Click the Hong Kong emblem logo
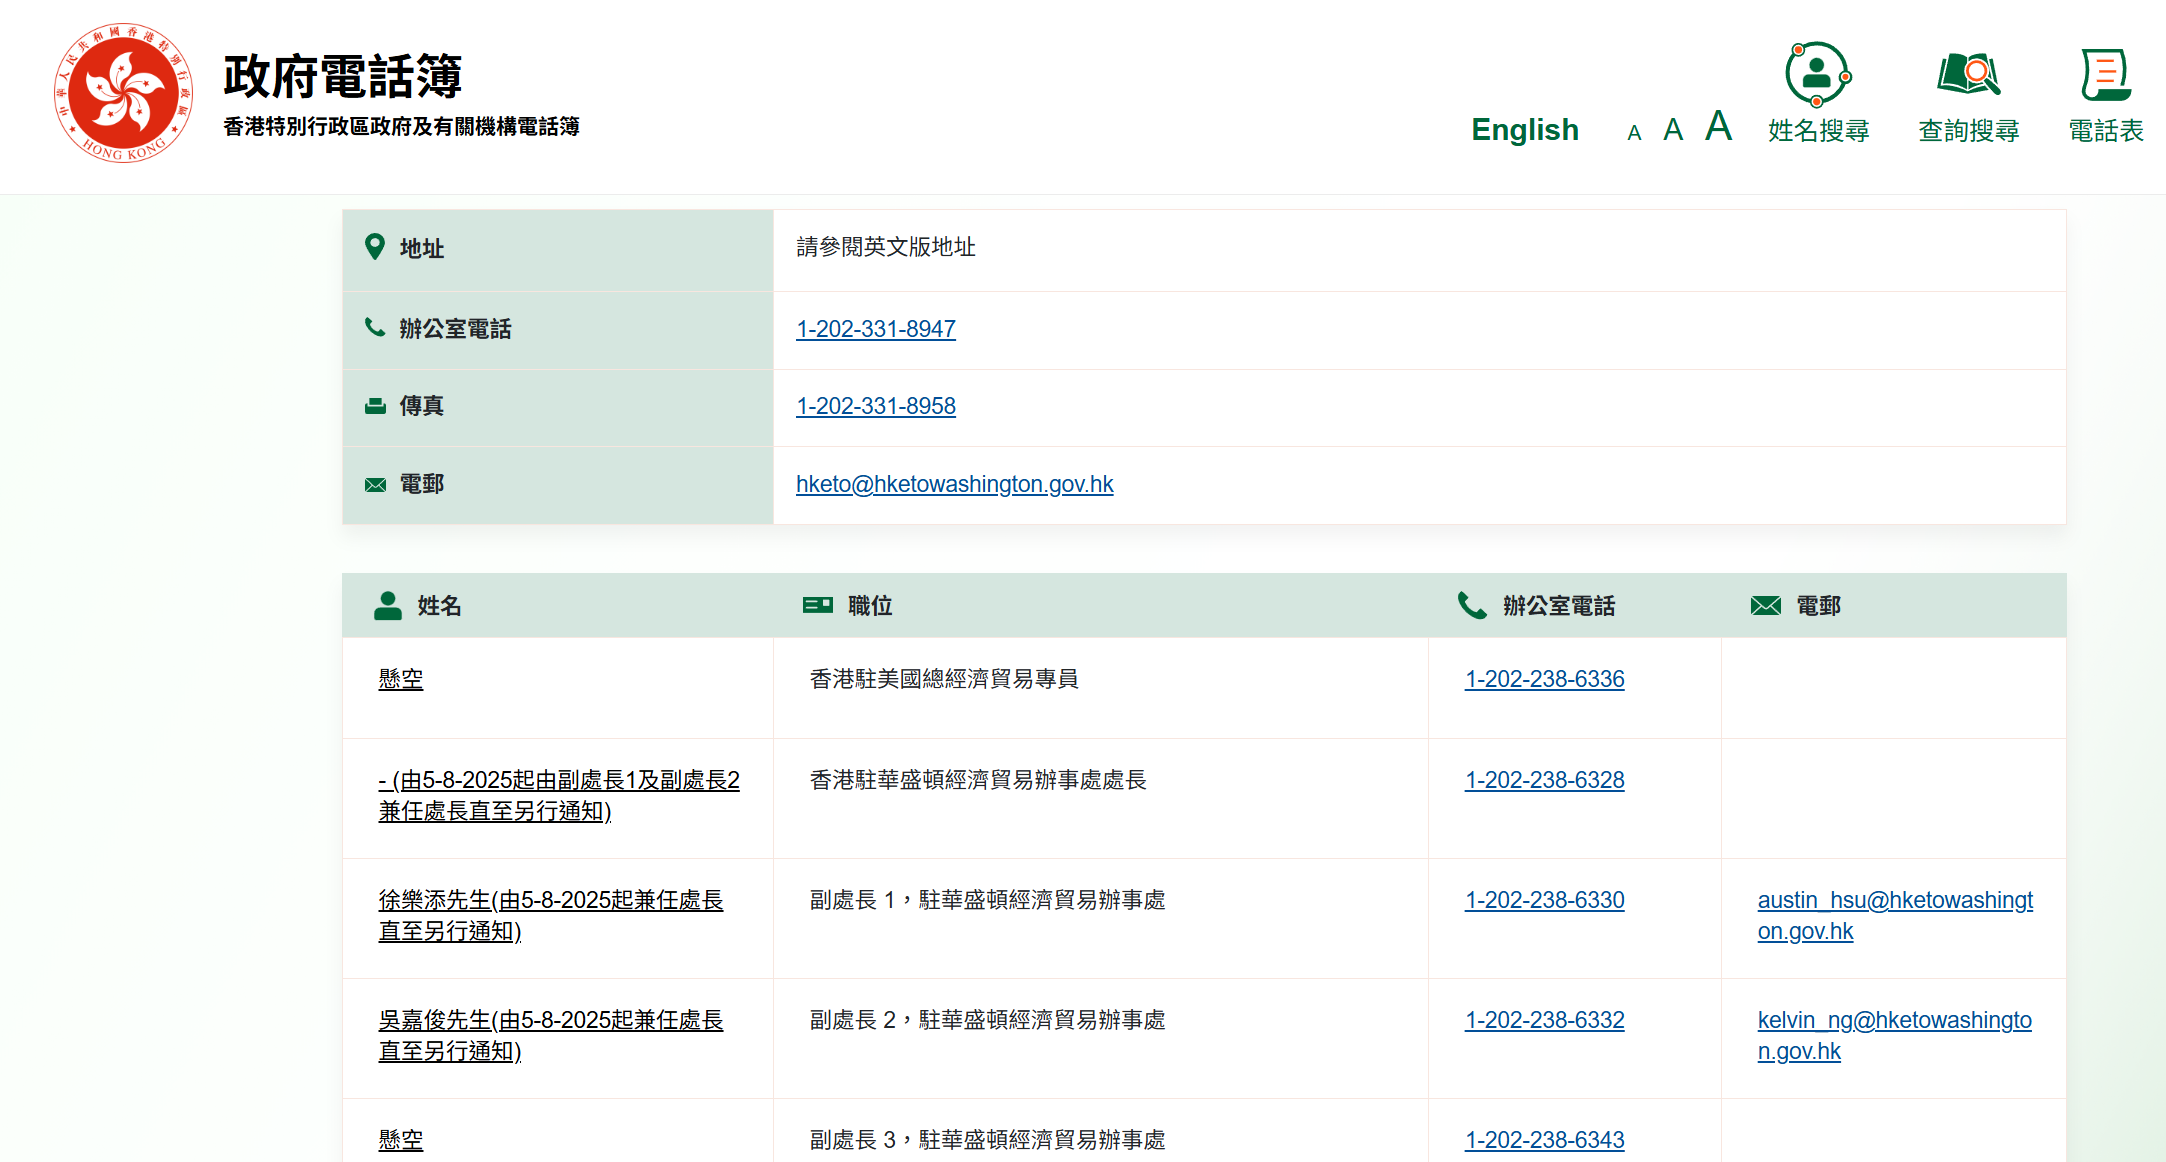The height and width of the screenshot is (1162, 2166). pyautogui.click(x=123, y=97)
